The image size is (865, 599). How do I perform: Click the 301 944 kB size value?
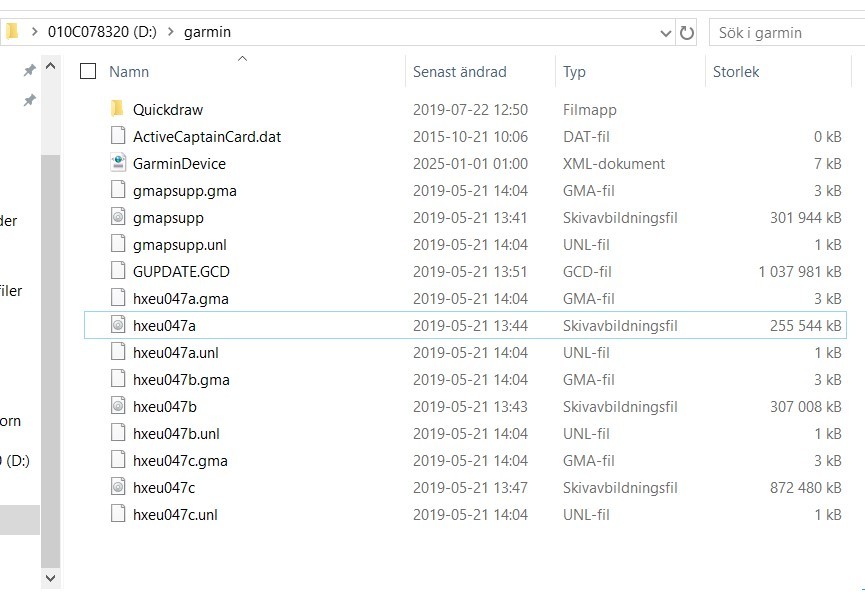pos(805,218)
